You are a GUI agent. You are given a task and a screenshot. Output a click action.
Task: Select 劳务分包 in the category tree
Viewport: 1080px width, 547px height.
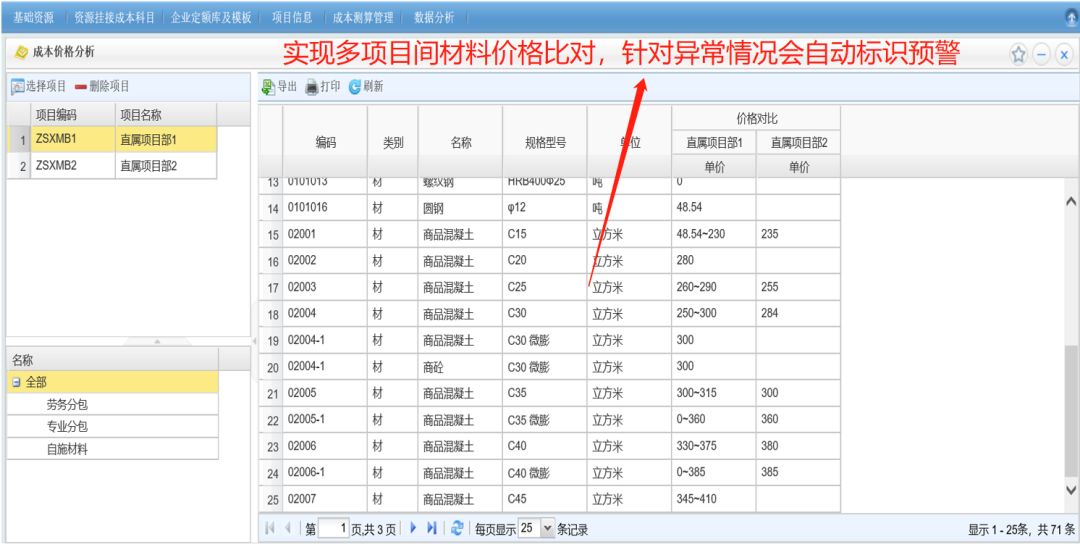tap(67, 405)
